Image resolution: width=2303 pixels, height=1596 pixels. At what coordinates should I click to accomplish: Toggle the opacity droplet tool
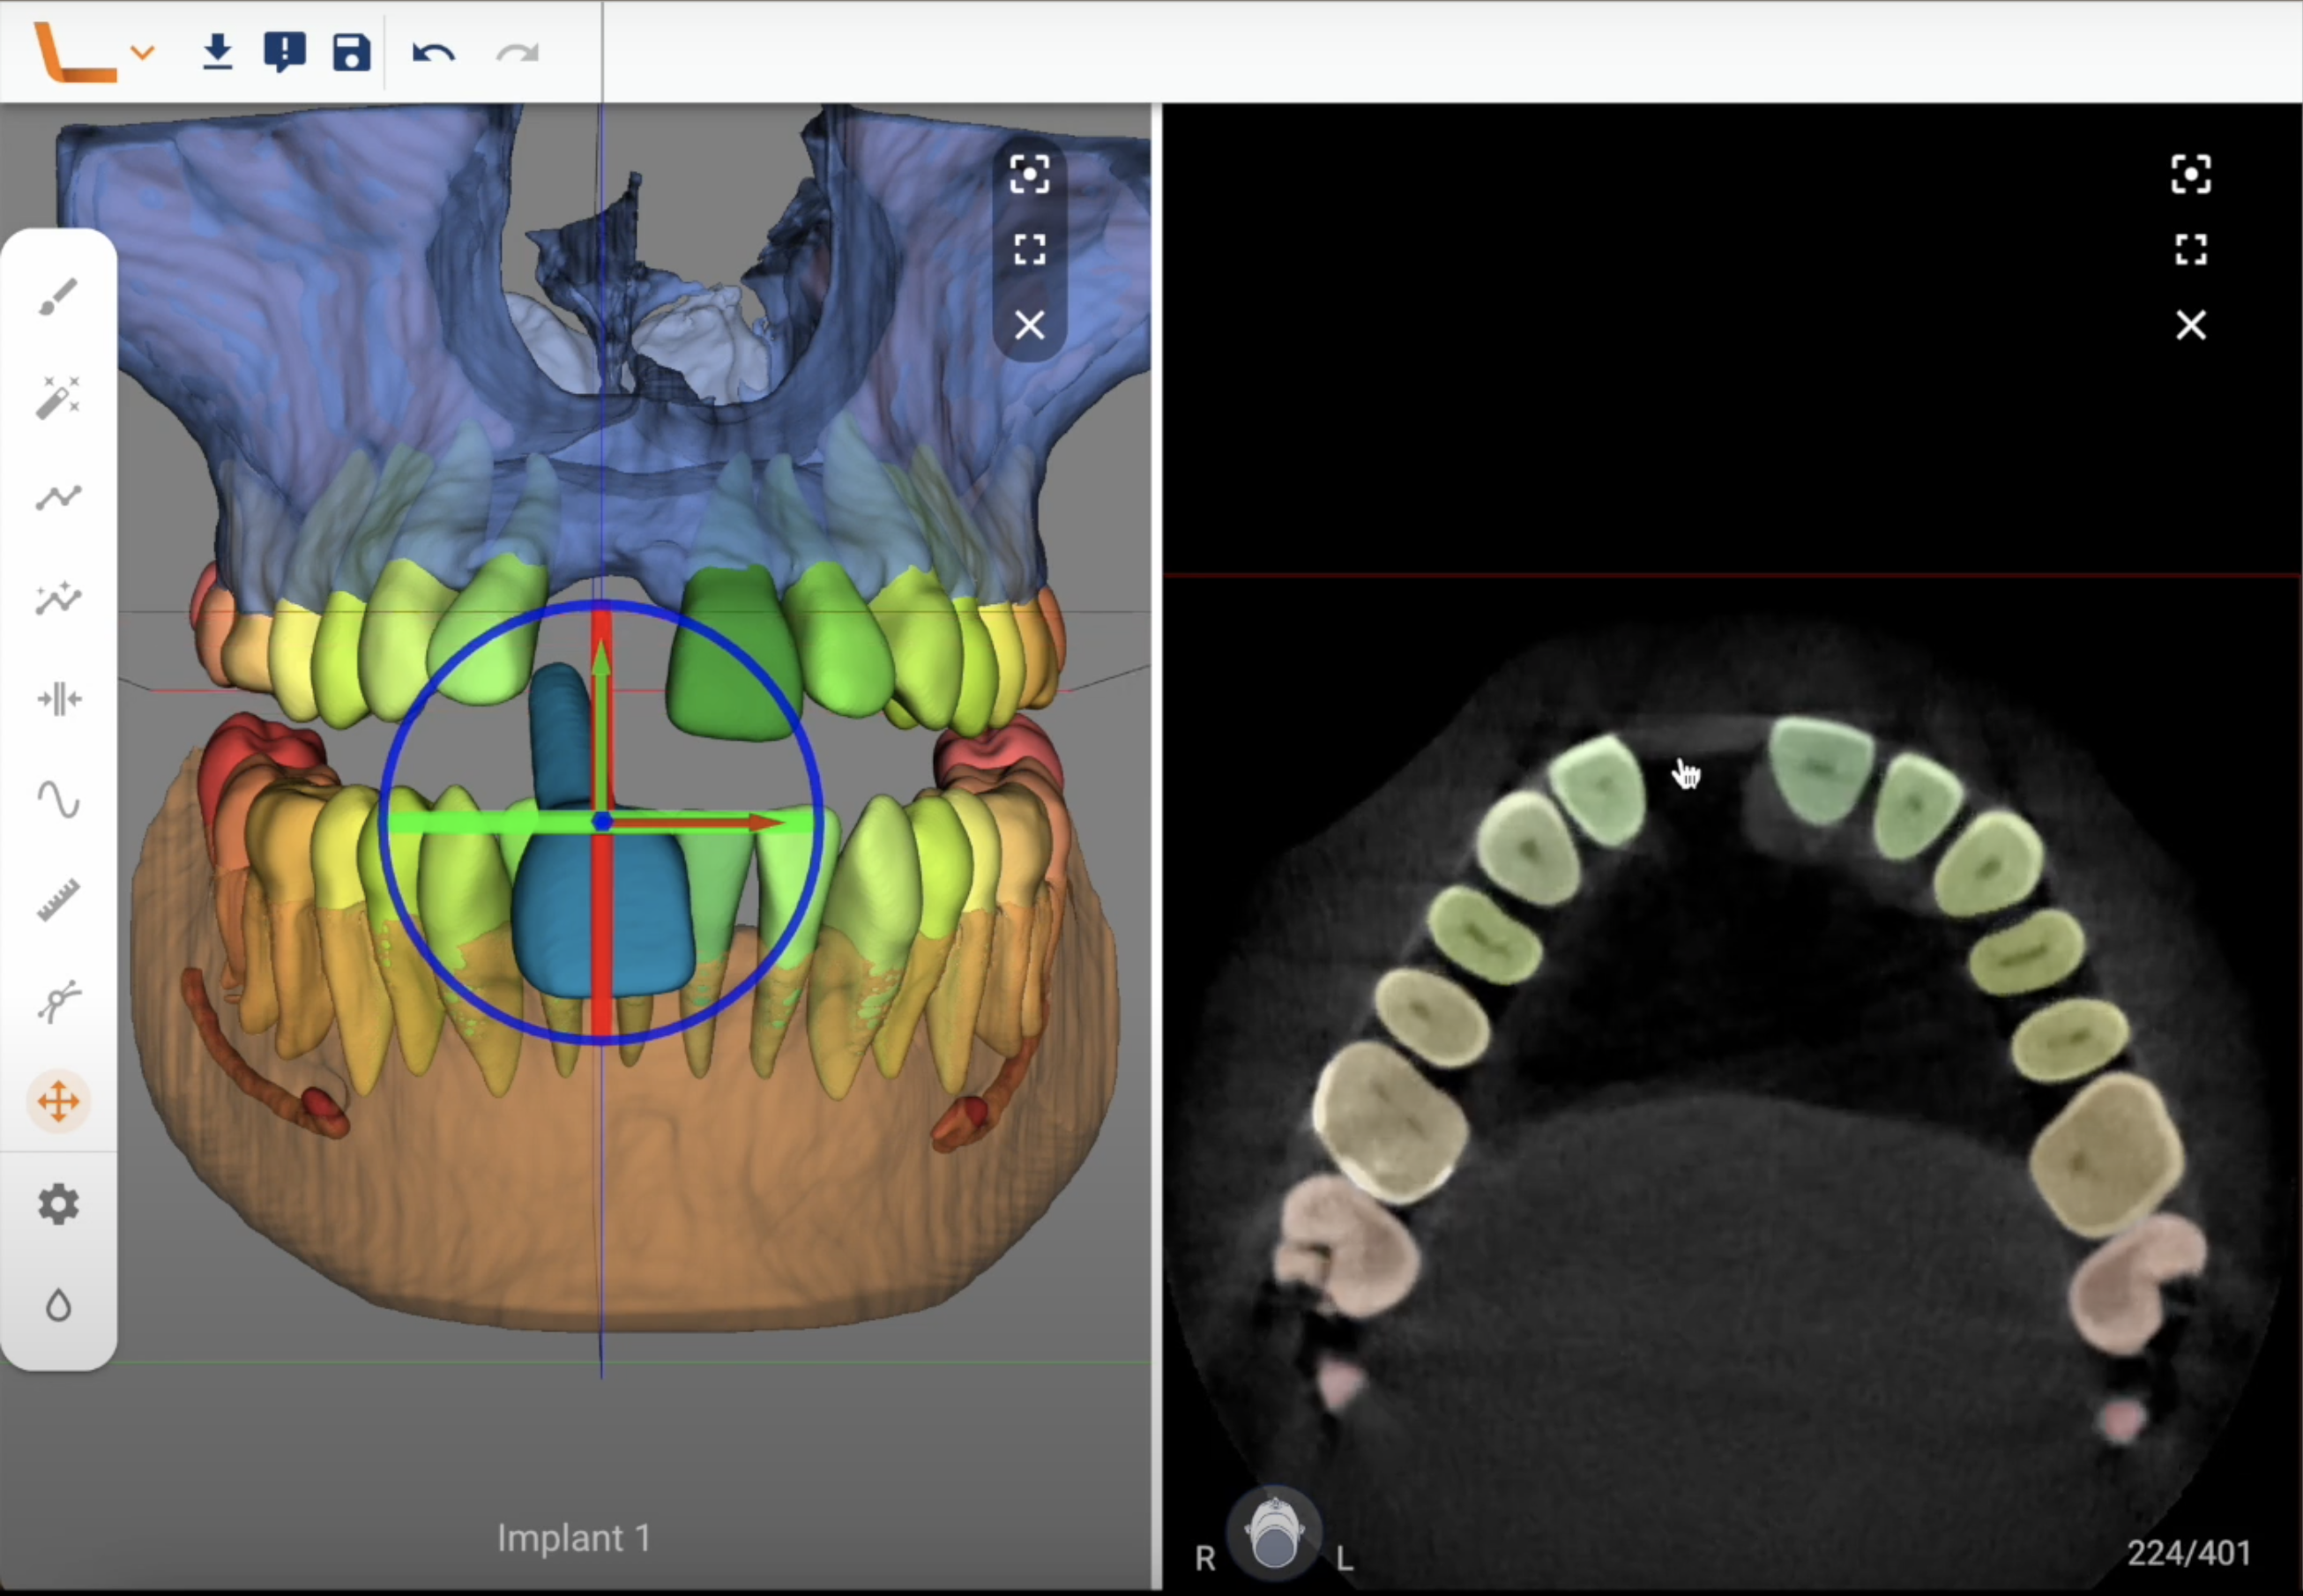58,1305
